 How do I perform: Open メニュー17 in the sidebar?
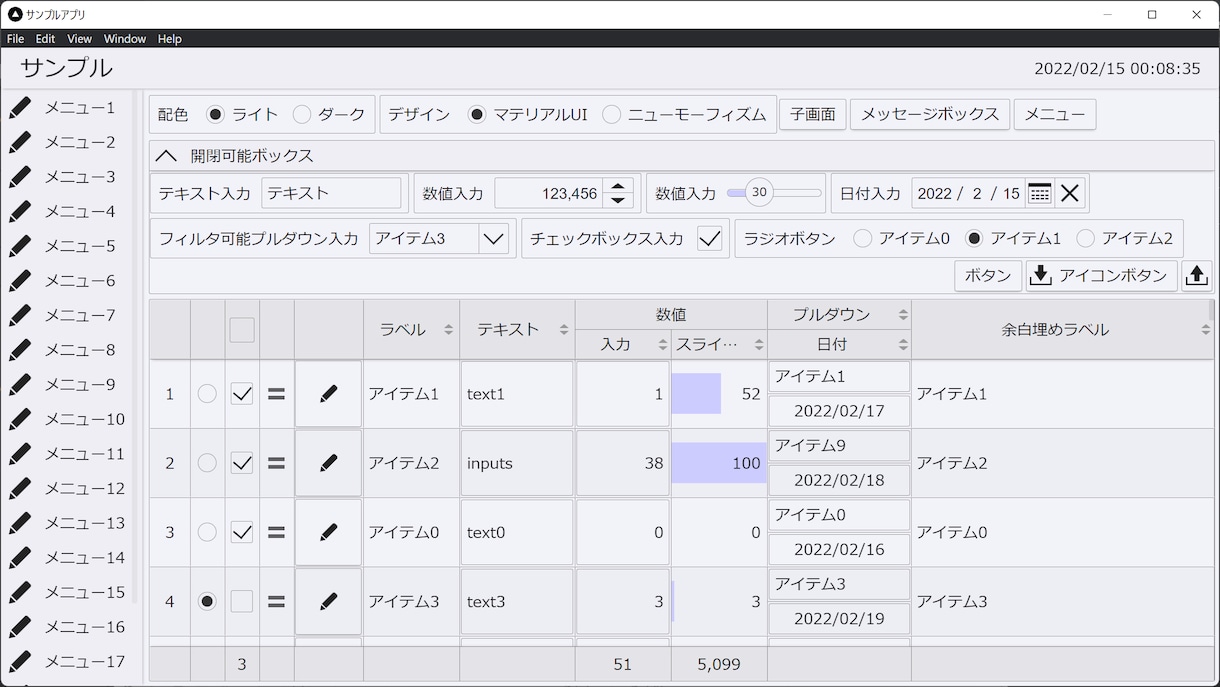tap(66, 662)
